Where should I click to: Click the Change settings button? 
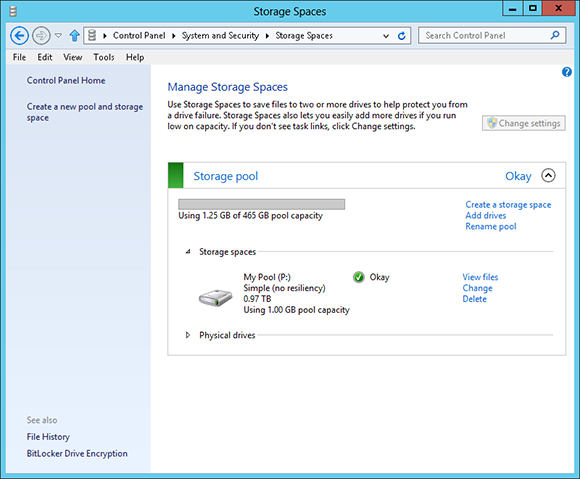523,123
